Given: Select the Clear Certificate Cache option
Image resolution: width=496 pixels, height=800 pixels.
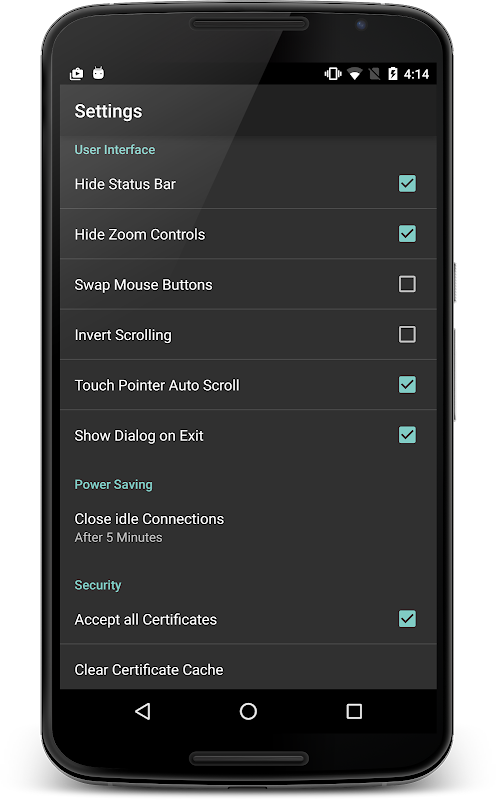Looking at the screenshot, I should pos(248,667).
